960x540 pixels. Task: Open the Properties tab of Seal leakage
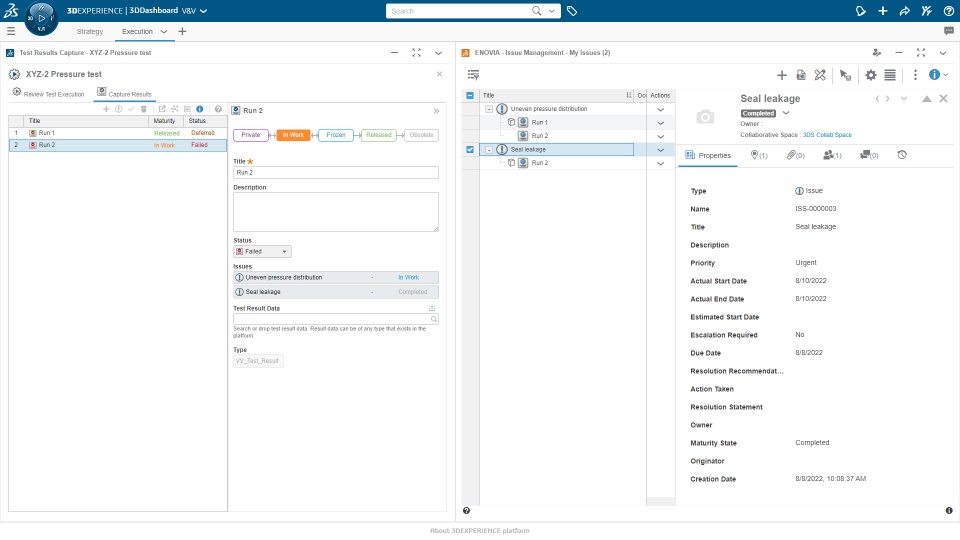click(x=708, y=156)
